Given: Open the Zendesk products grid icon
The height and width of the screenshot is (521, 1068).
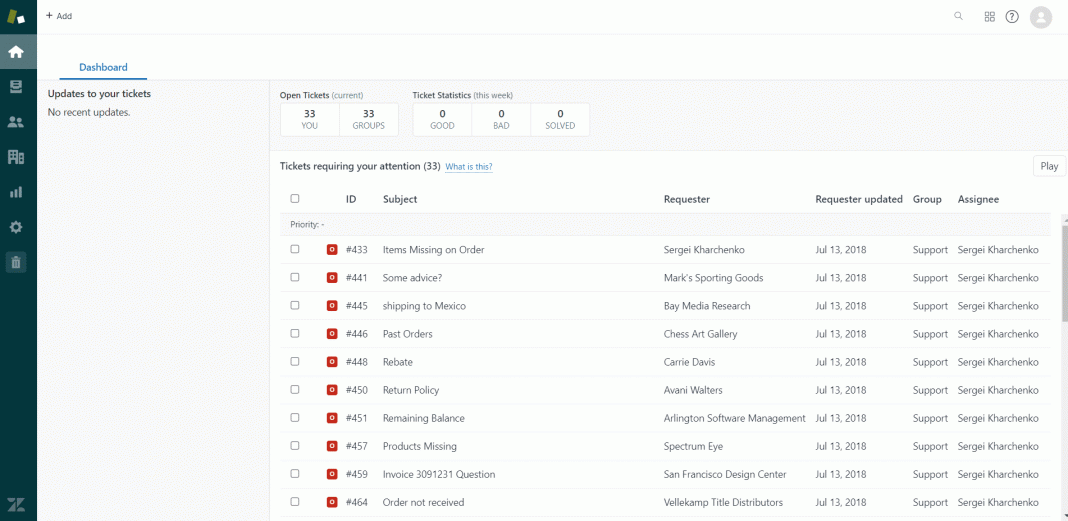Looking at the screenshot, I should (989, 17).
